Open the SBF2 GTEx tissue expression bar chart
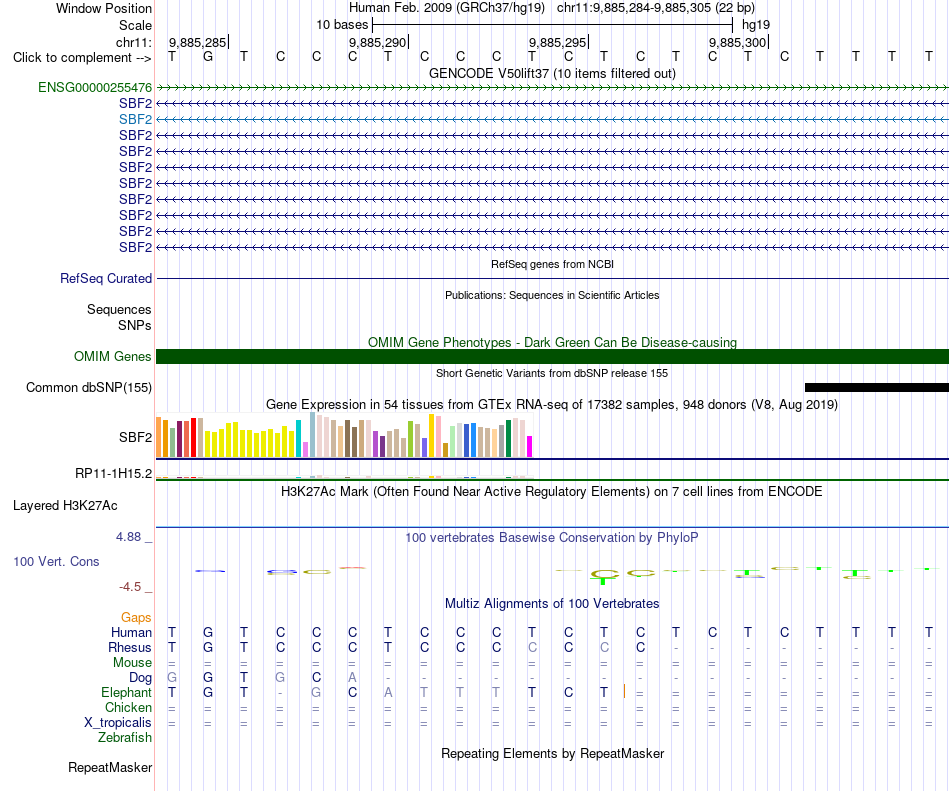 click(344, 435)
